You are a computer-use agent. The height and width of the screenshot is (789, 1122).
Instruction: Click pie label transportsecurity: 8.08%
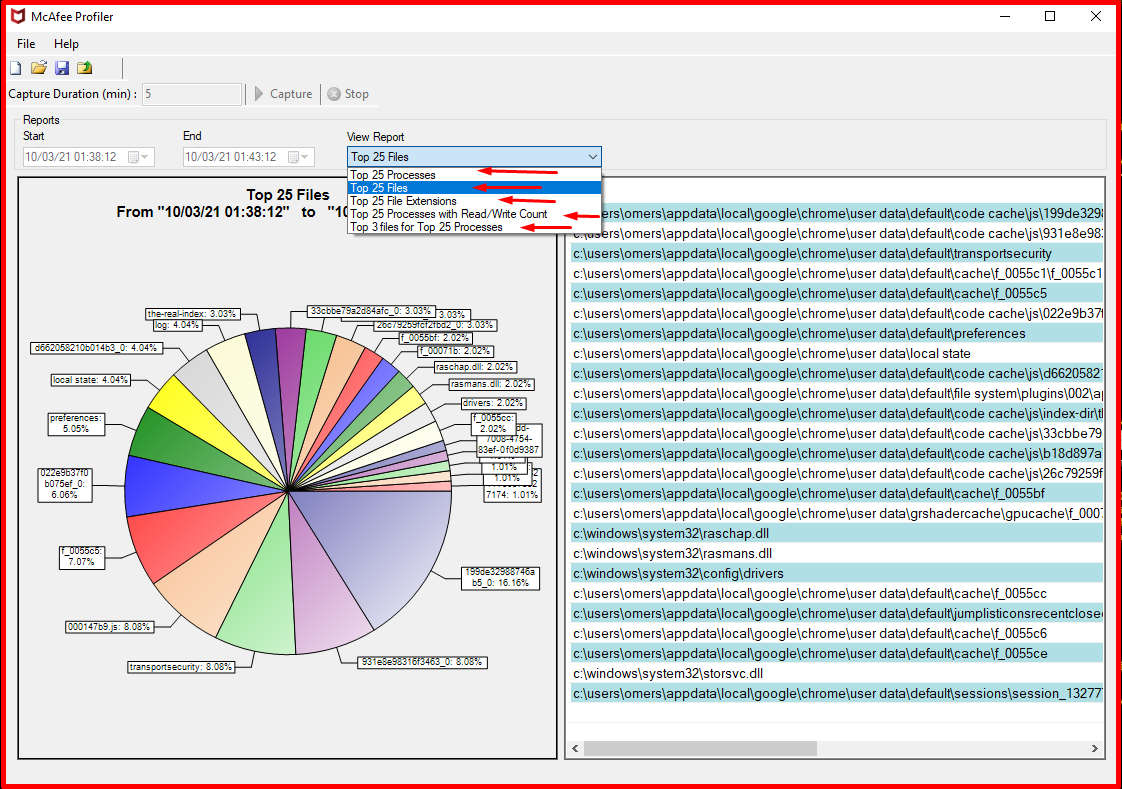tap(181, 667)
